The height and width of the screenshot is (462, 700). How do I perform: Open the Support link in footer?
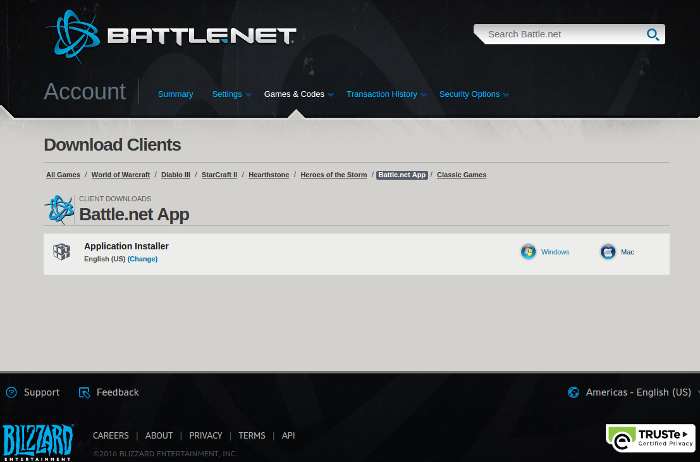pos(42,392)
